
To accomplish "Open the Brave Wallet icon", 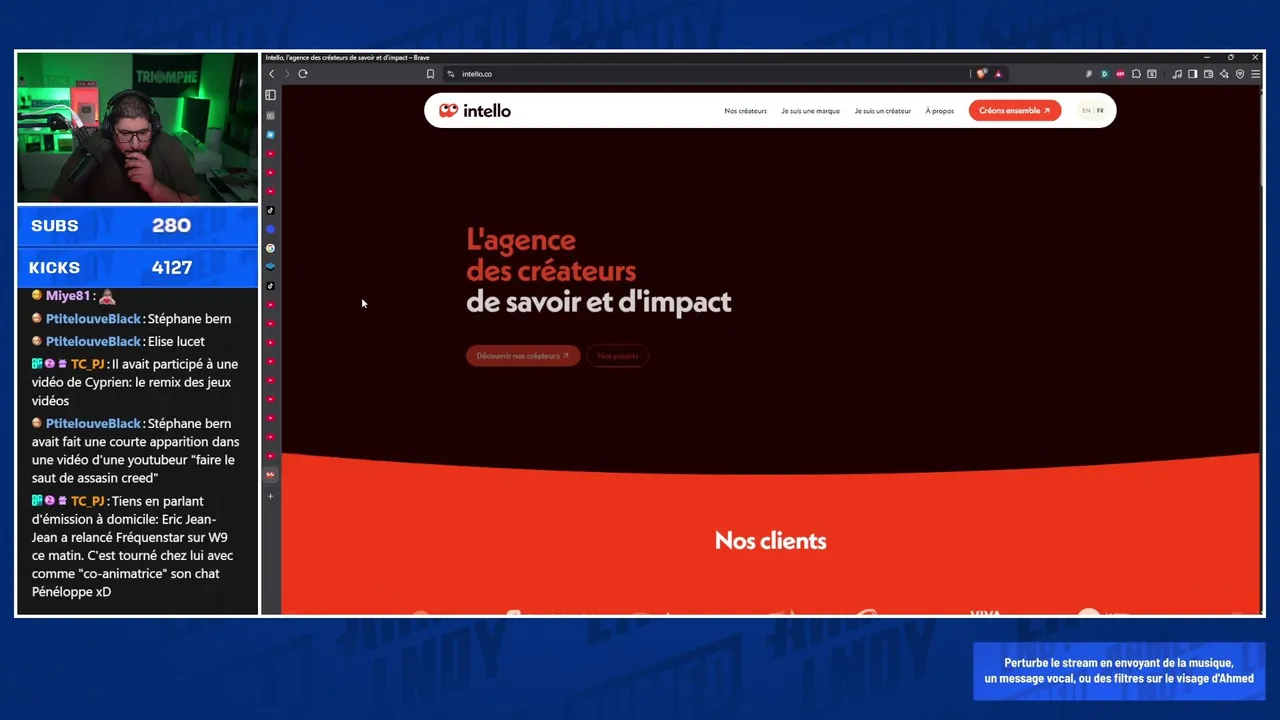I will pos(1208,74).
